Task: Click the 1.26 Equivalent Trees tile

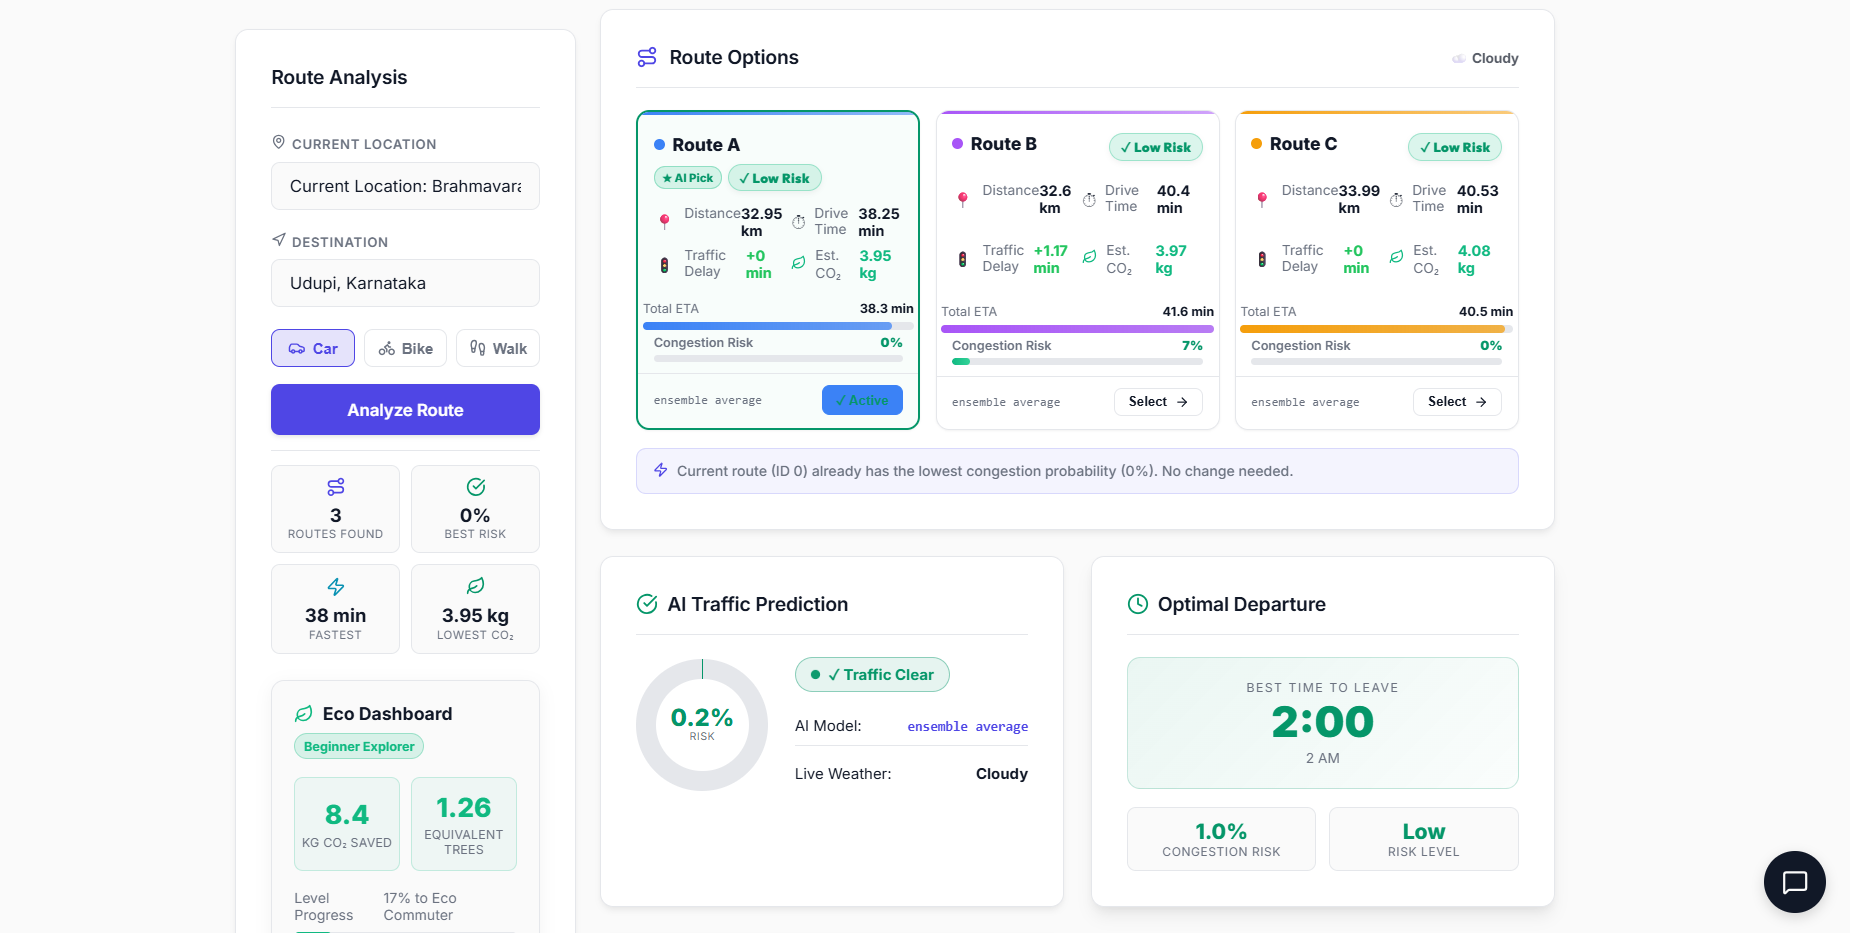Action: (x=464, y=824)
